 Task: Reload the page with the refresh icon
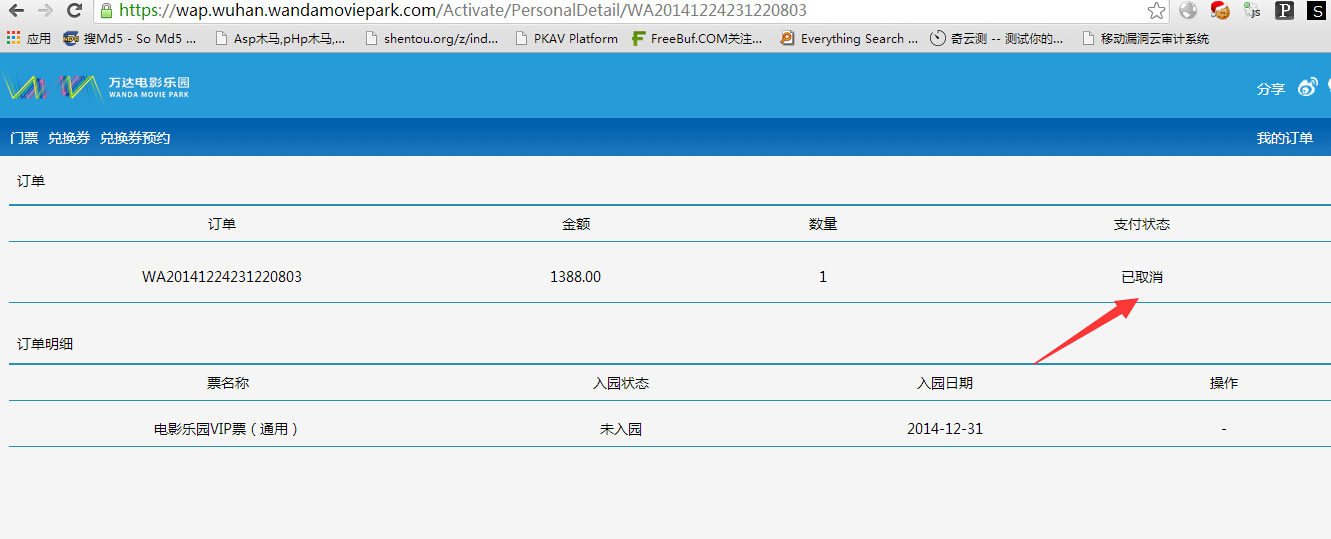74,11
